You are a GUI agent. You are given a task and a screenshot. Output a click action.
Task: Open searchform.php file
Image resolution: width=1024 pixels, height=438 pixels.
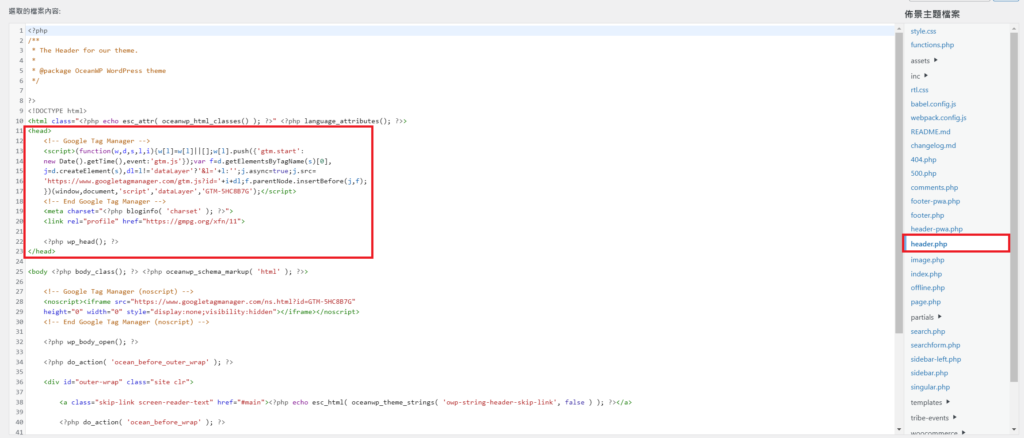click(x=935, y=345)
